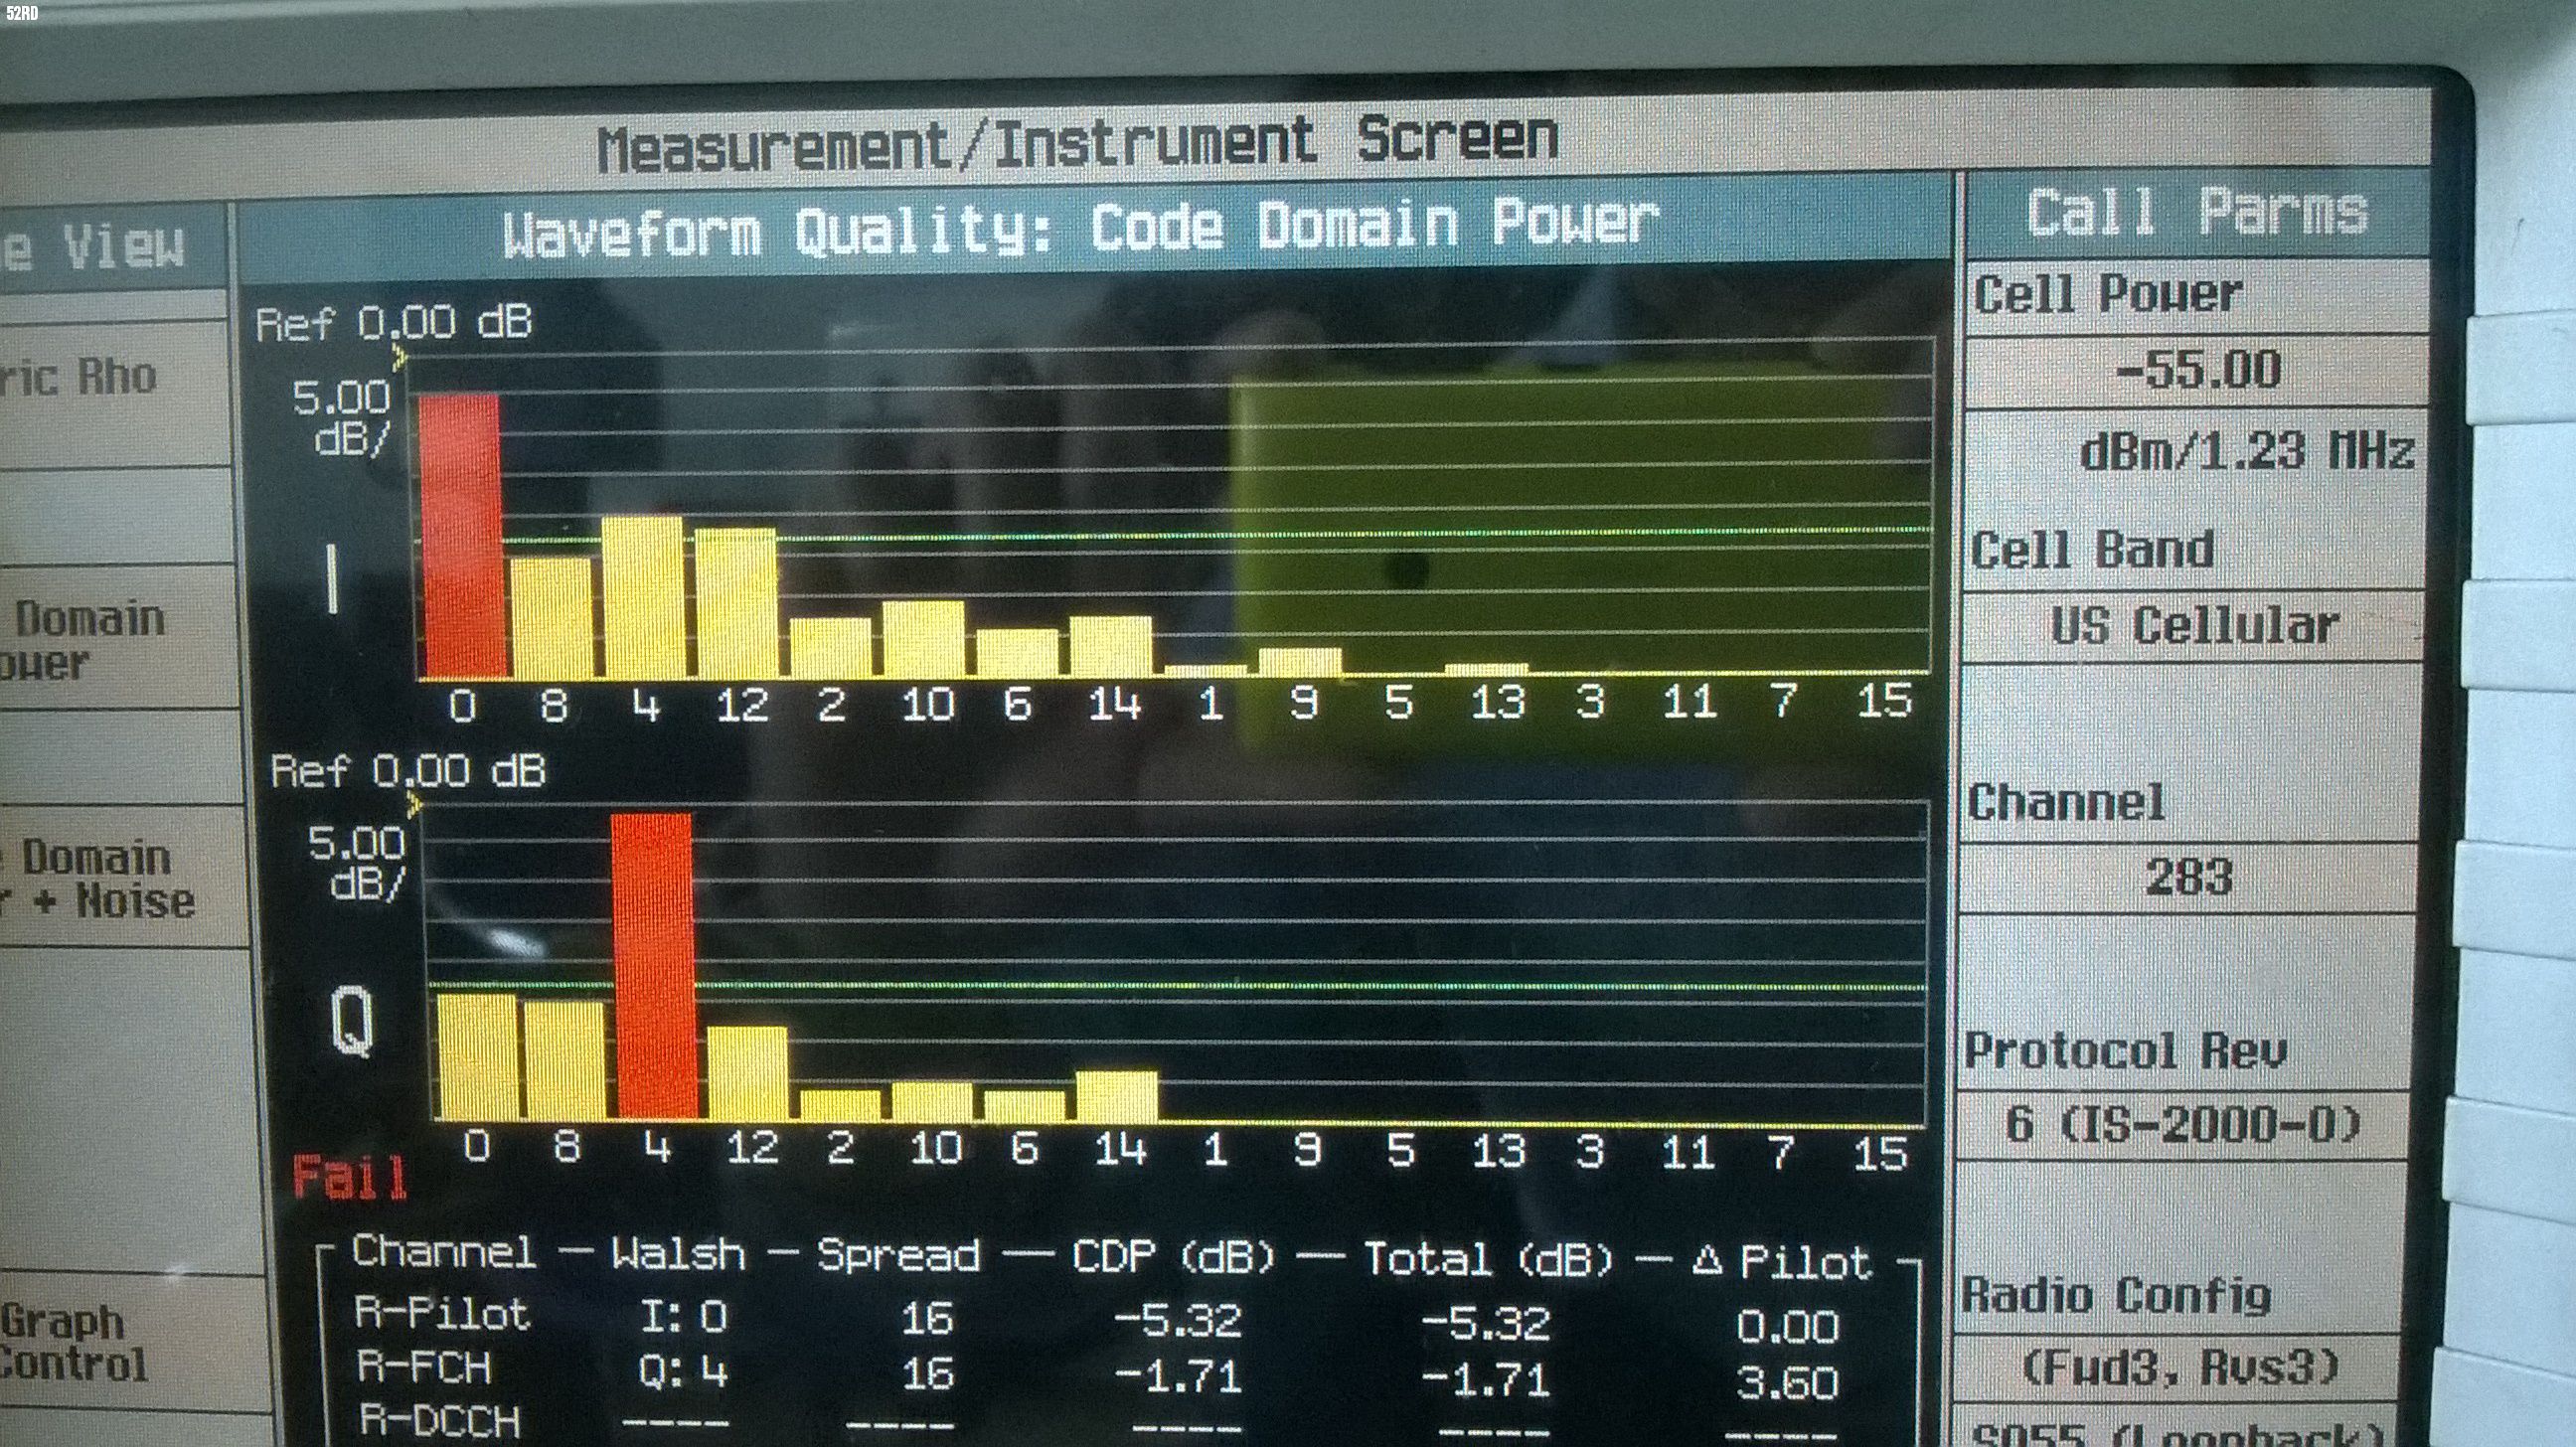Click the dBm/1.23 MHz units label
The width and height of the screenshot is (2576, 1447).
point(2248,451)
